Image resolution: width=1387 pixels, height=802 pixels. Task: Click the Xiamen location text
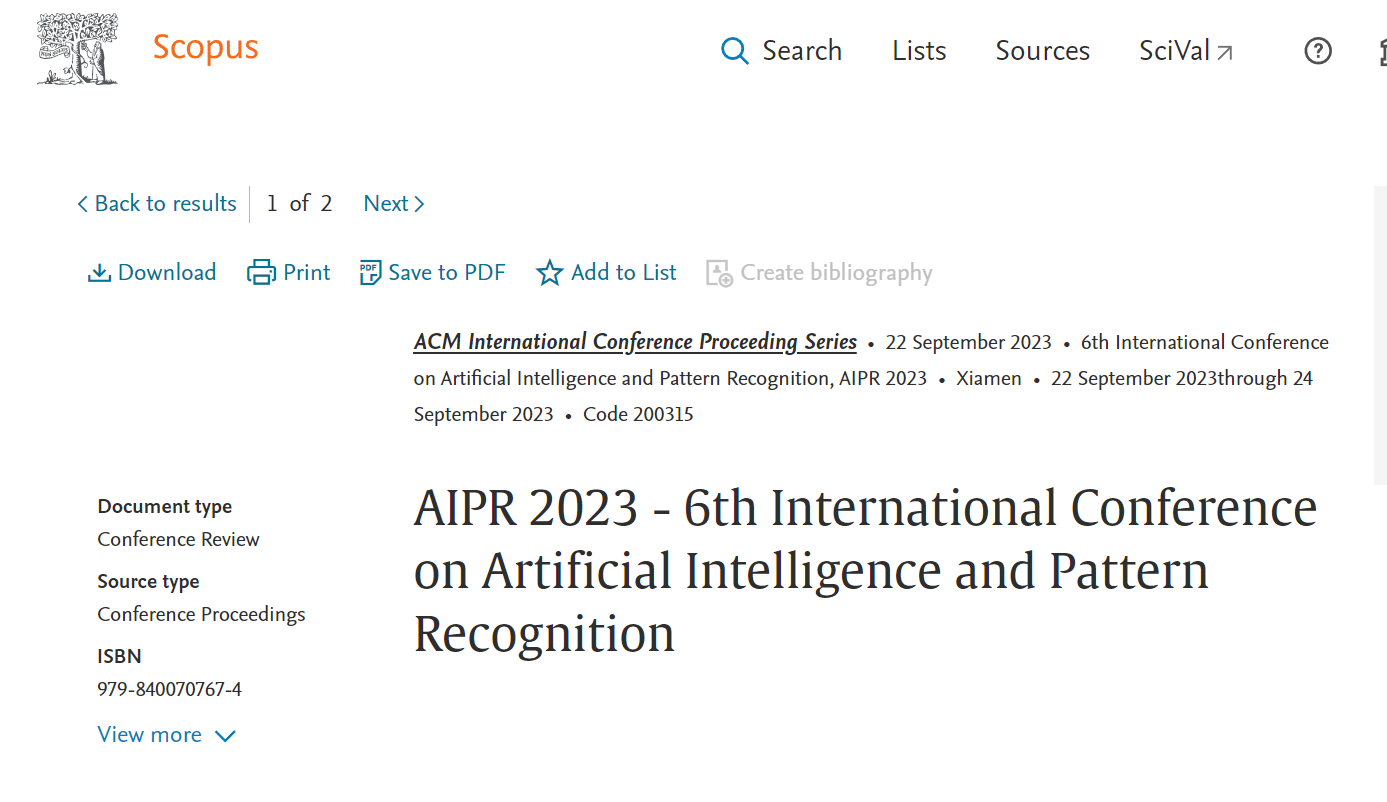[x=989, y=378]
